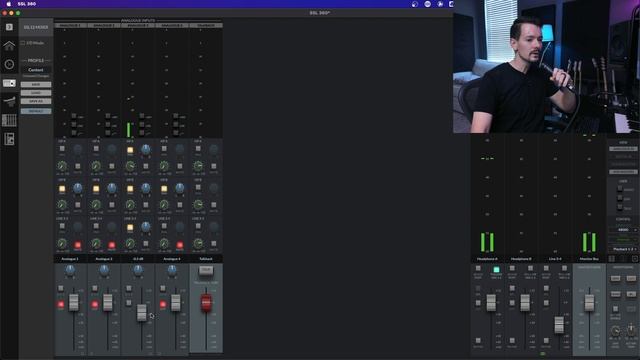Toggle the lit HP B send on Analogue 2

[x=96, y=189]
